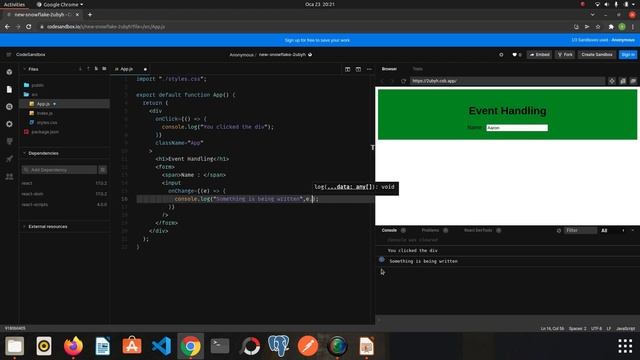Click Activities in the top bar
Viewport: 640px width, 360px height.
[14, 4]
